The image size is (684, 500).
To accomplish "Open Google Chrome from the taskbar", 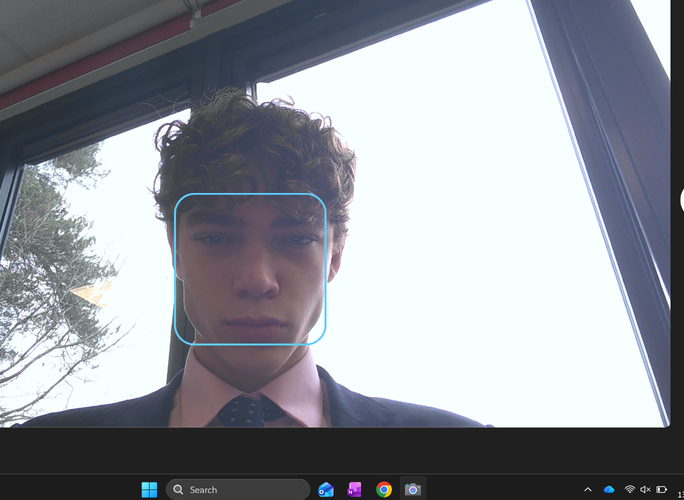I will pyautogui.click(x=384, y=490).
